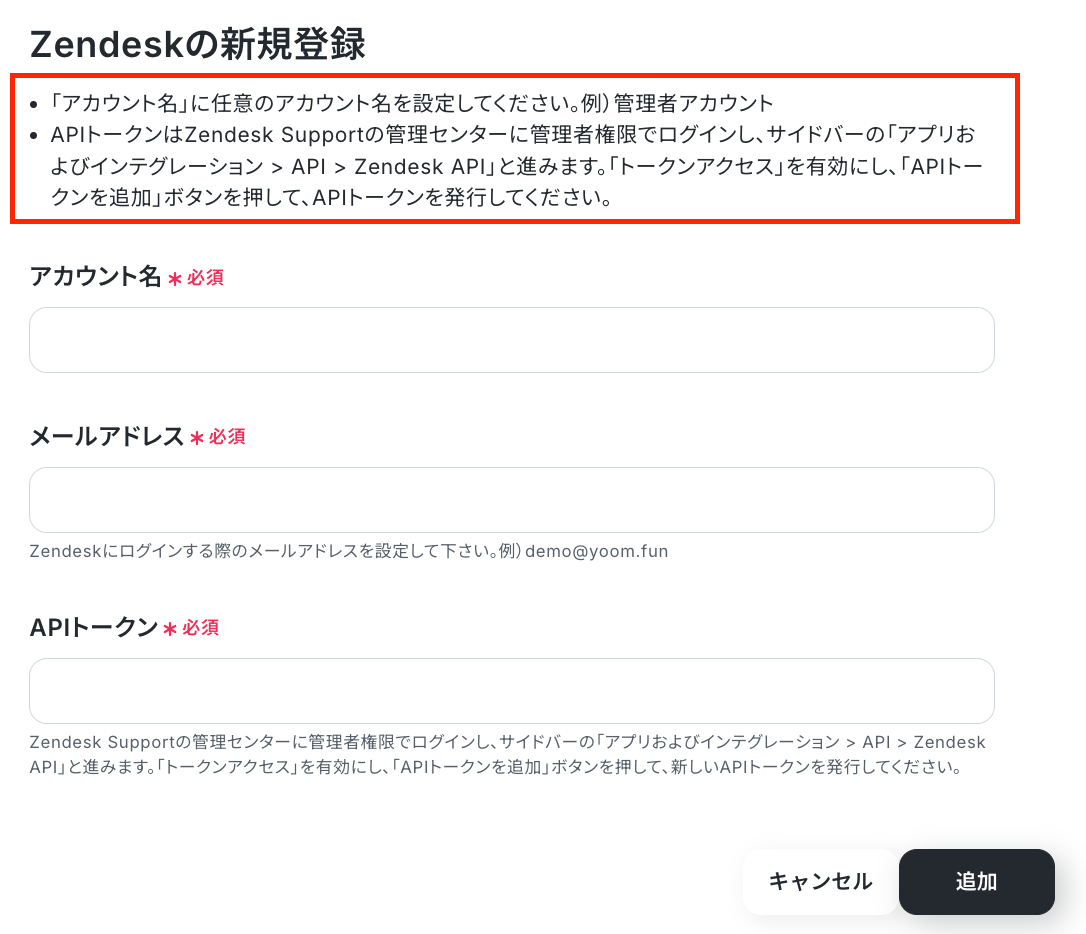
Task: Click the red asterisk beside メールアドレス
Action: [x=197, y=438]
